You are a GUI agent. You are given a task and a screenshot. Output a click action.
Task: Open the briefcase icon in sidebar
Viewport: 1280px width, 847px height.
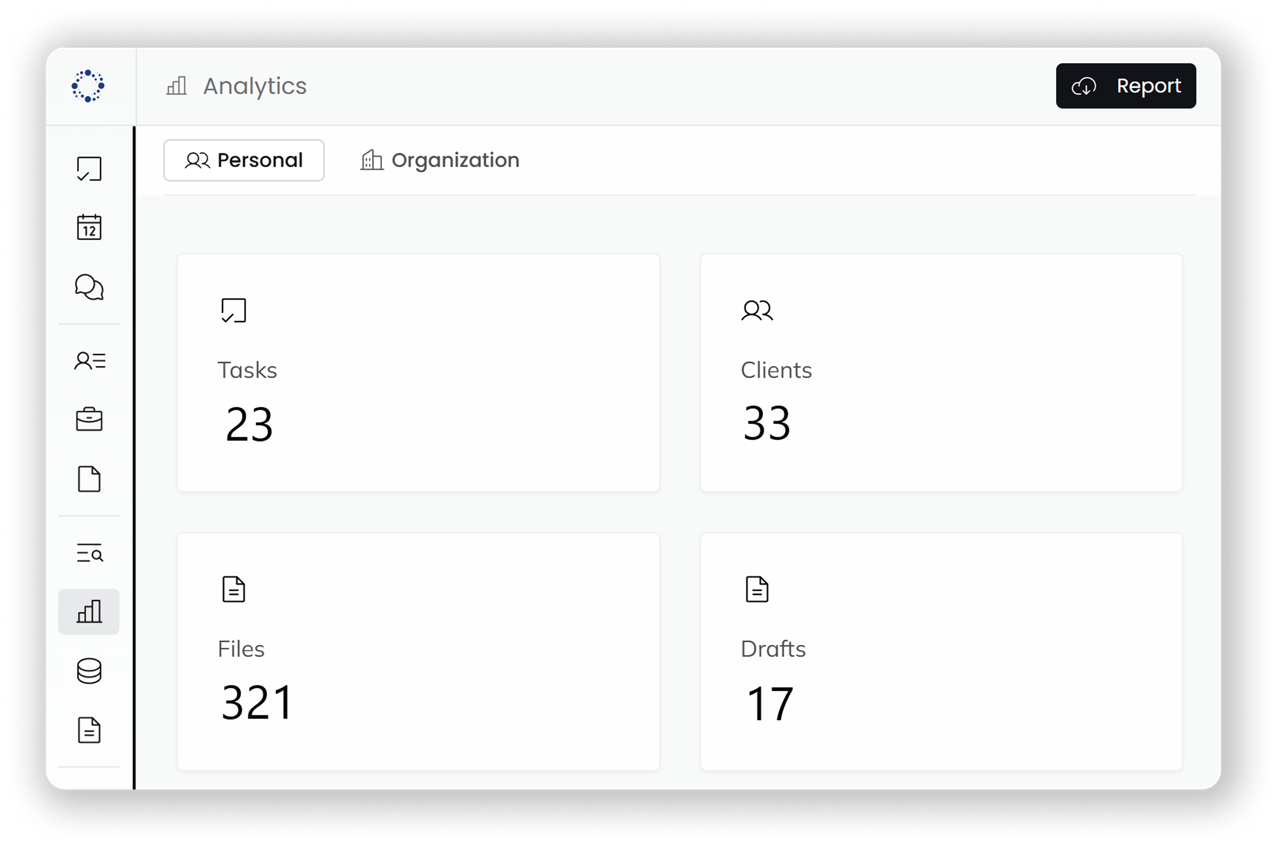point(89,419)
